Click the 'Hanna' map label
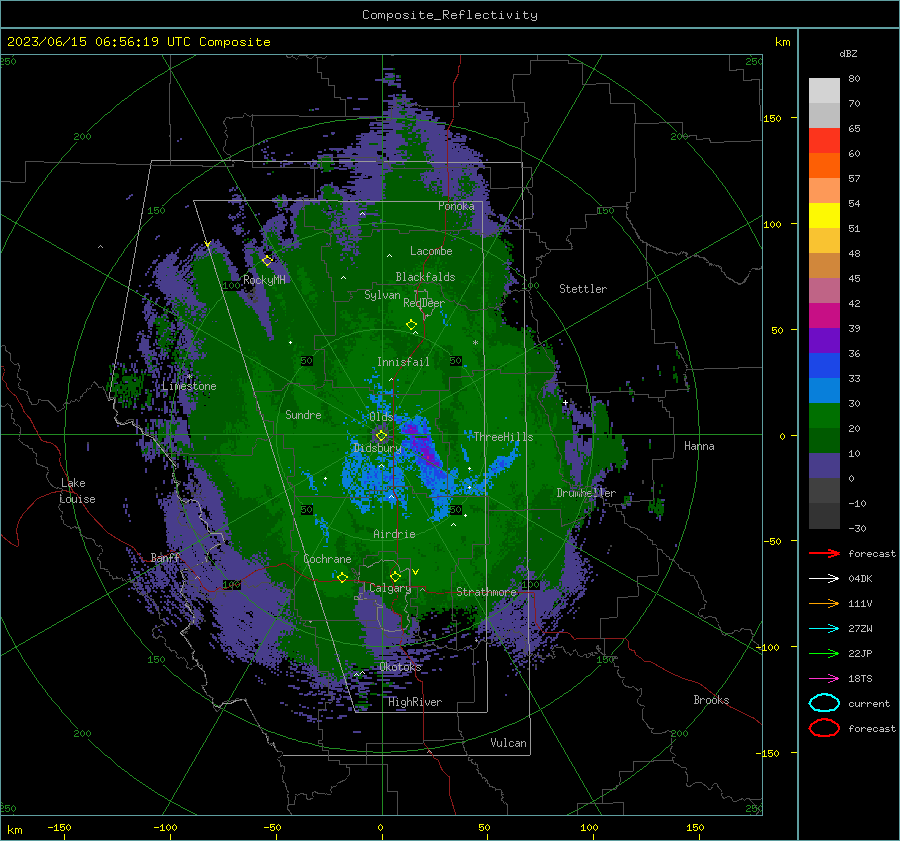 click(699, 446)
